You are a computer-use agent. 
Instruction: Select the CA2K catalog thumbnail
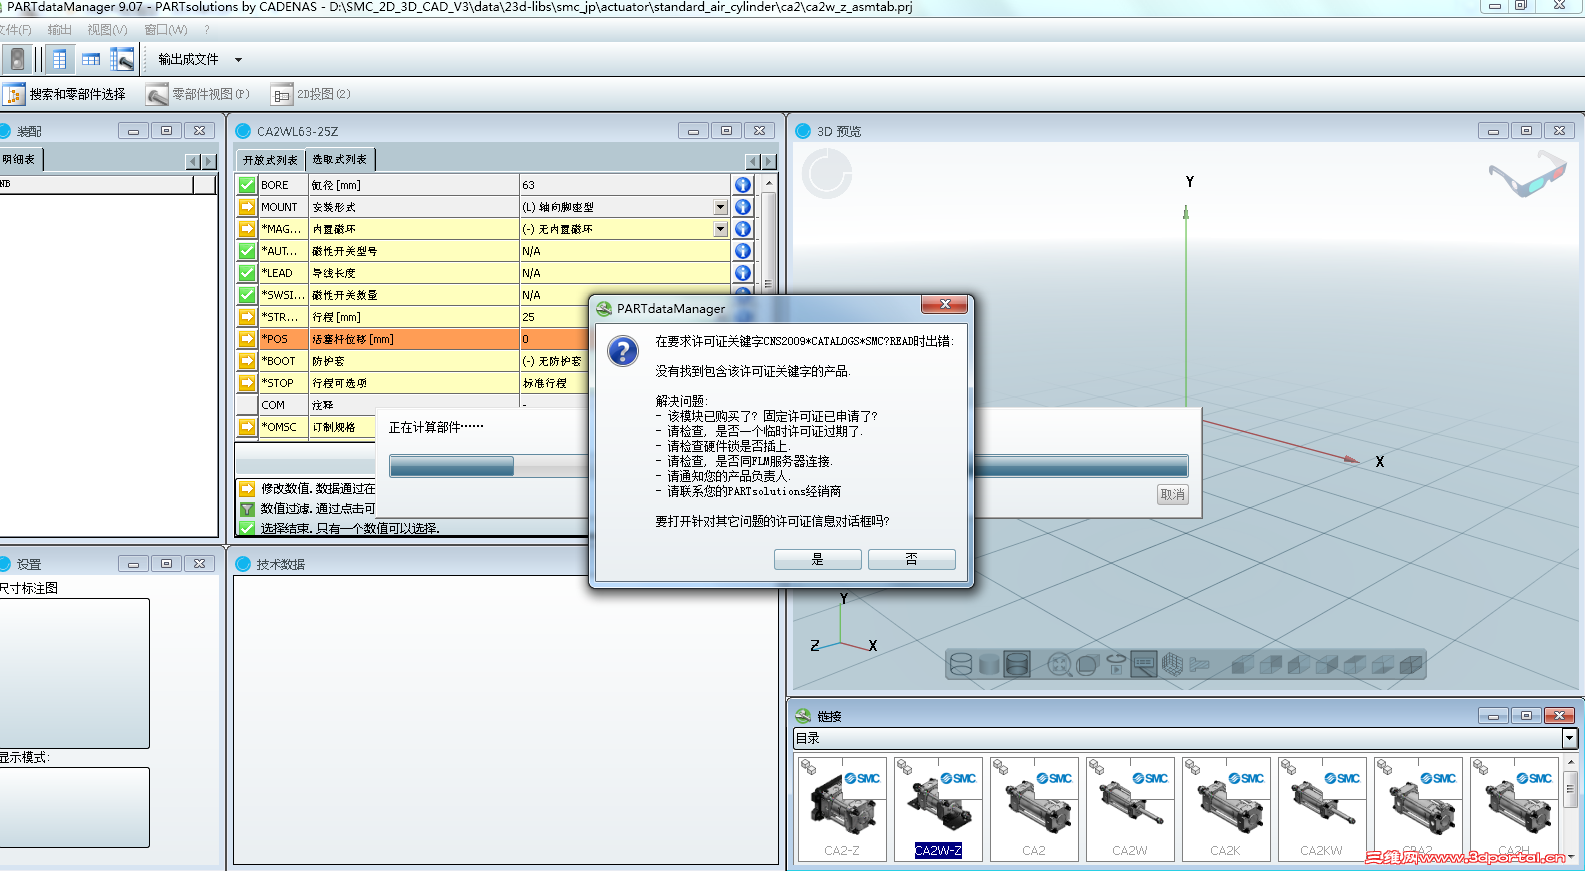(x=1225, y=809)
